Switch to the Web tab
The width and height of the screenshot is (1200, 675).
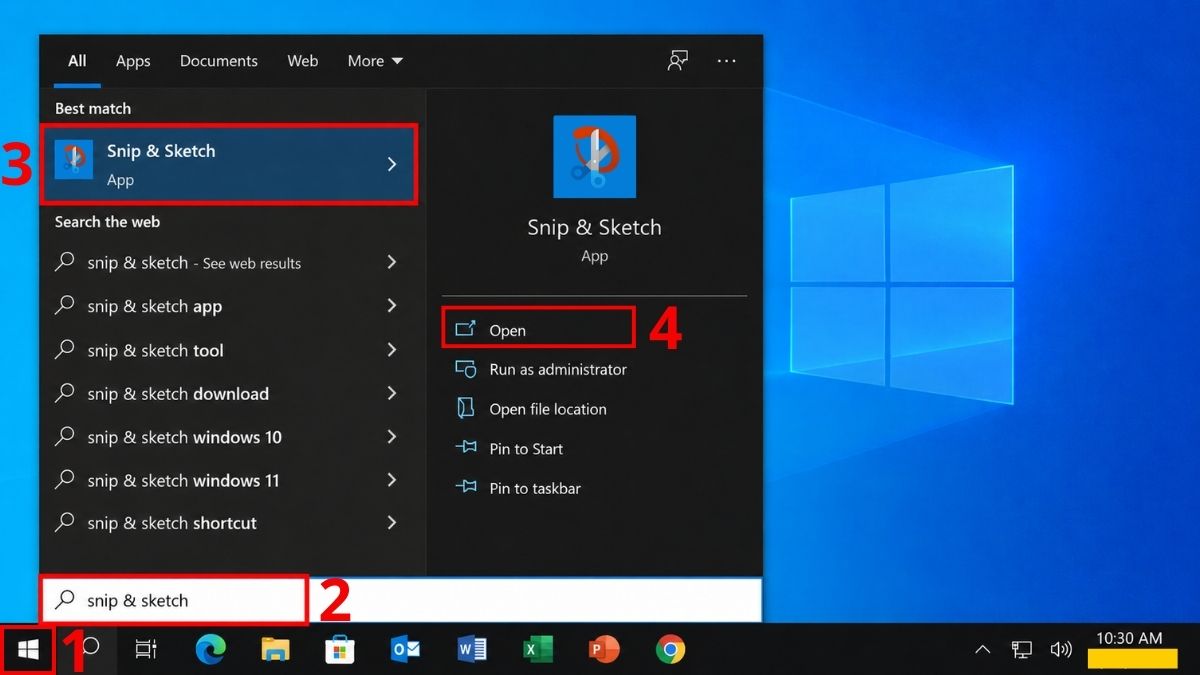pyautogui.click(x=303, y=61)
